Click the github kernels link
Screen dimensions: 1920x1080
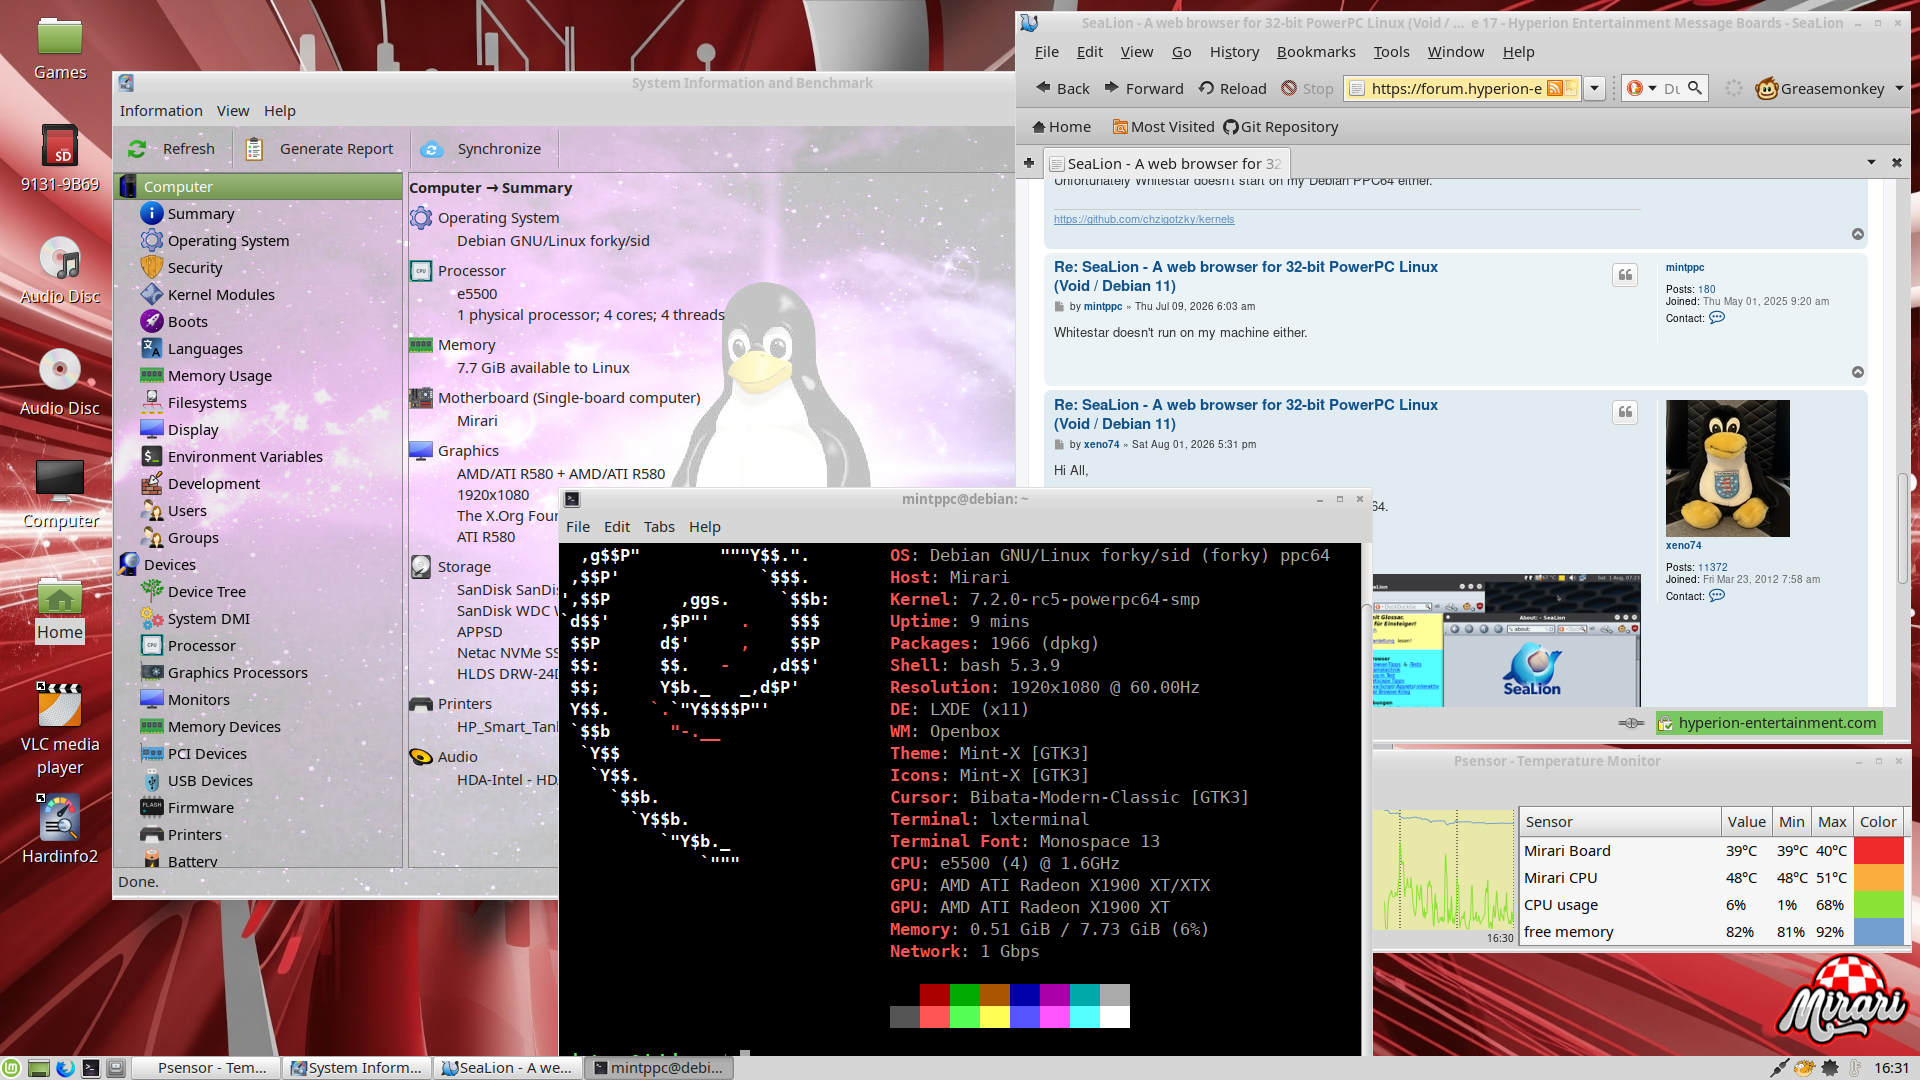tap(1144, 219)
